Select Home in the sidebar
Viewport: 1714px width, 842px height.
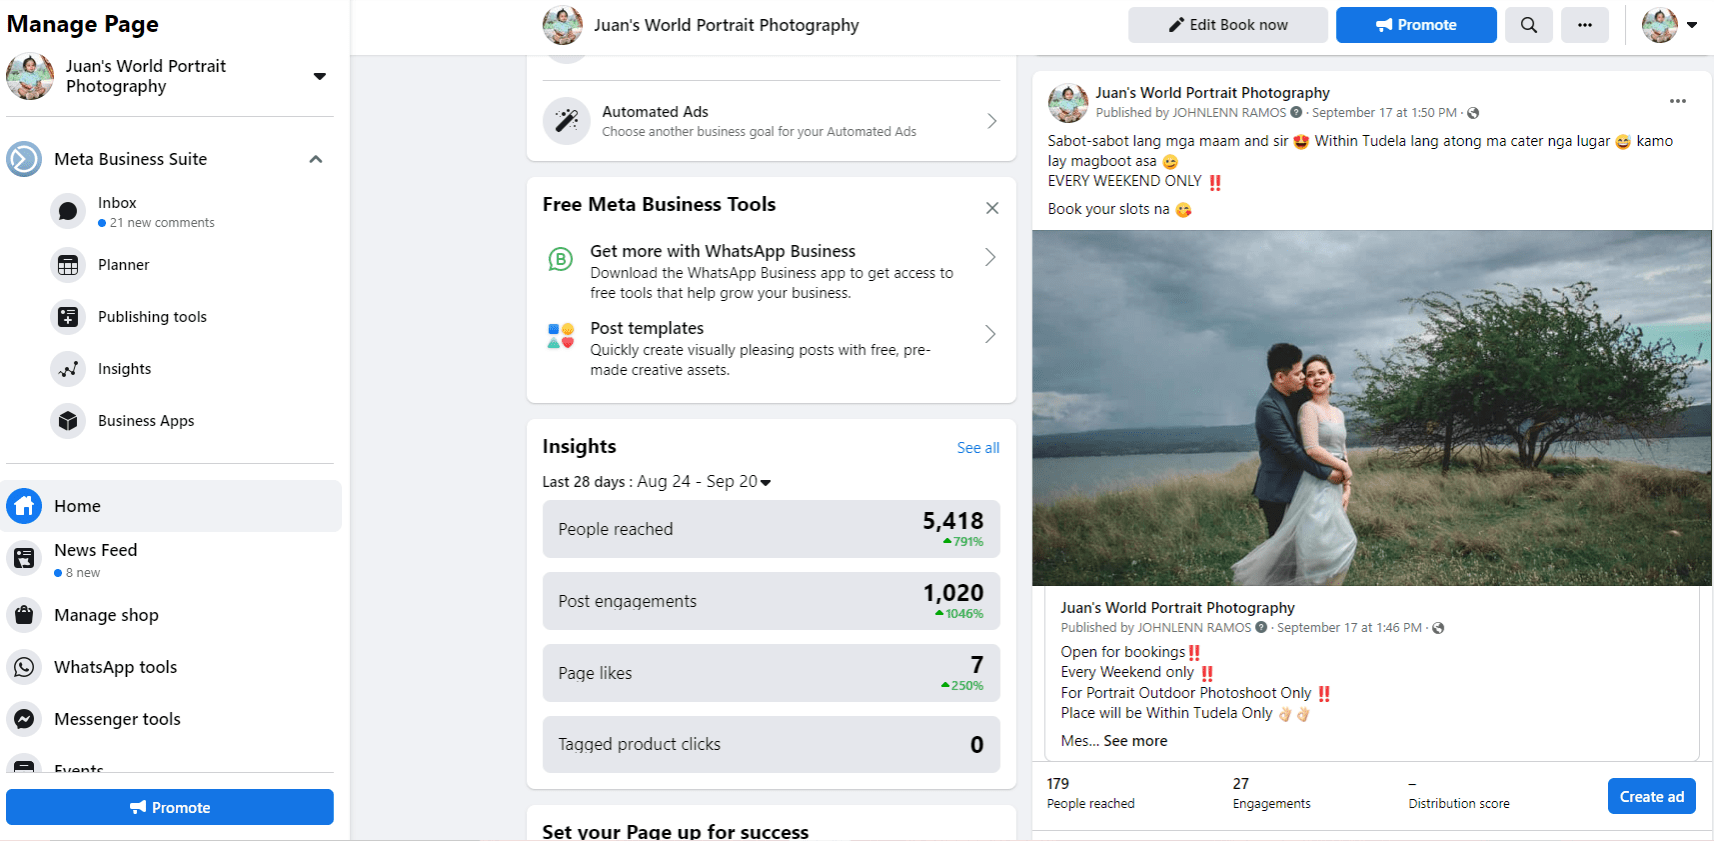point(77,506)
